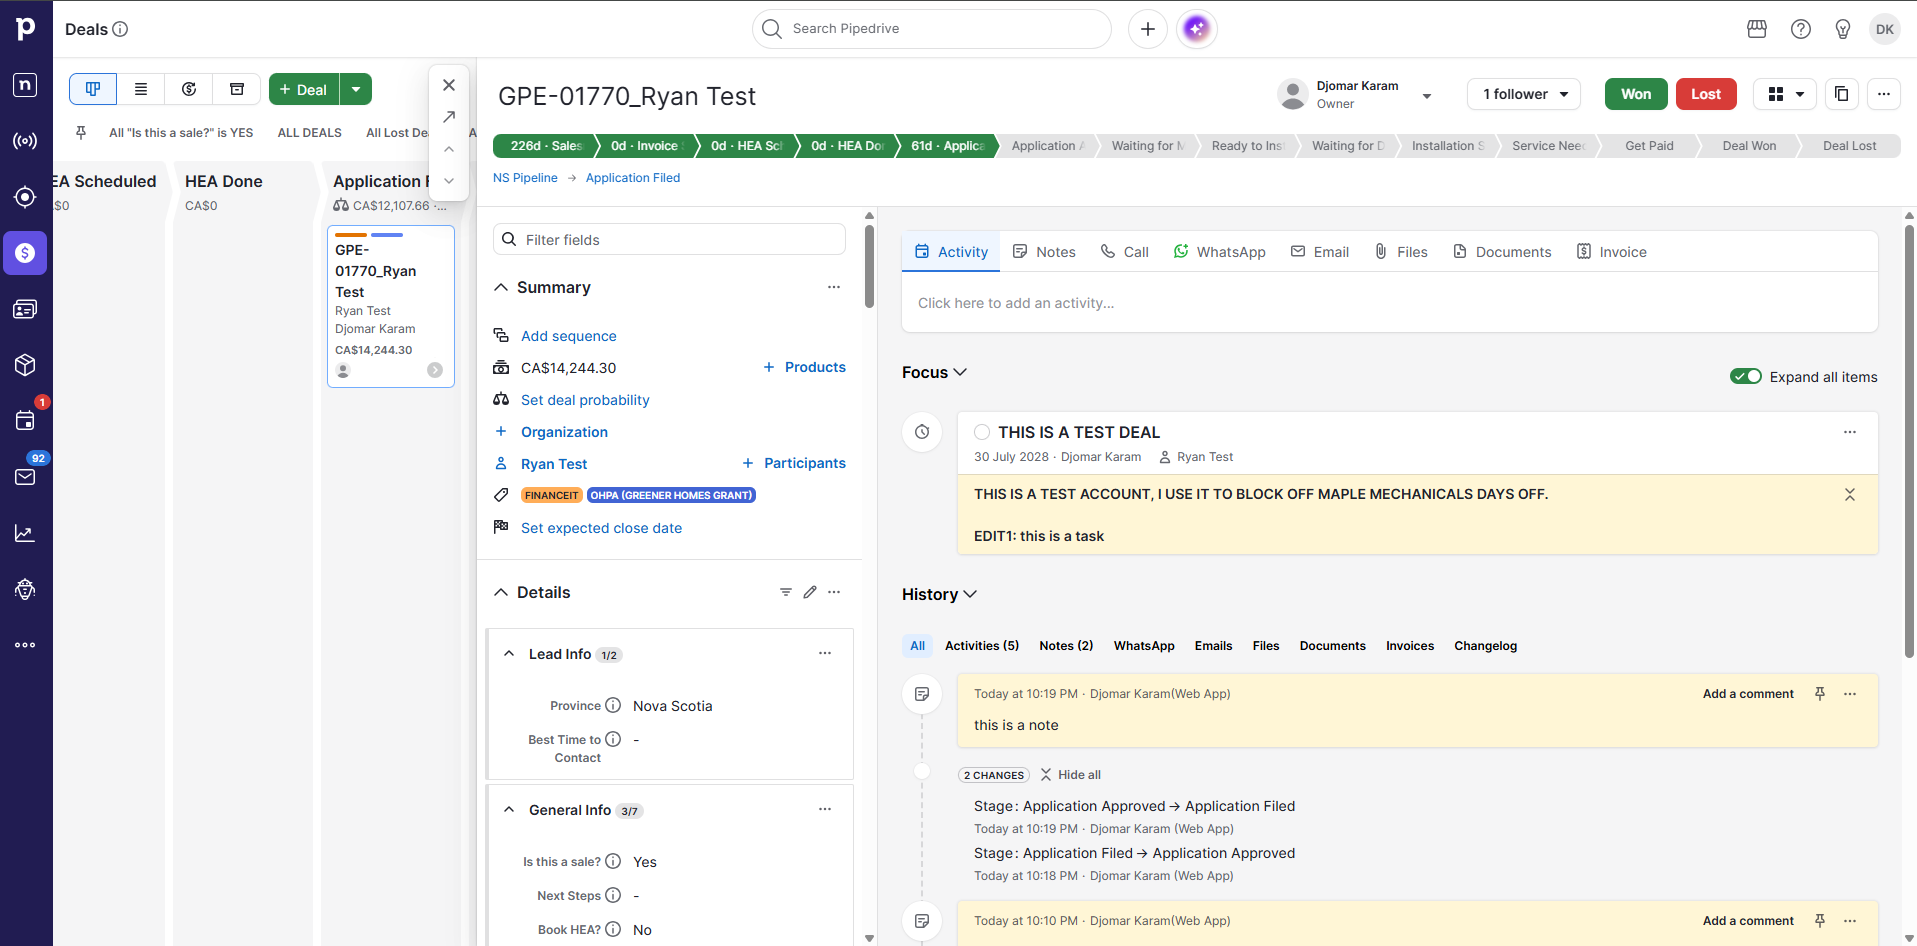Switch to pipeline kanban view
The width and height of the screenshot is (1917, 946).
[93, 89]
